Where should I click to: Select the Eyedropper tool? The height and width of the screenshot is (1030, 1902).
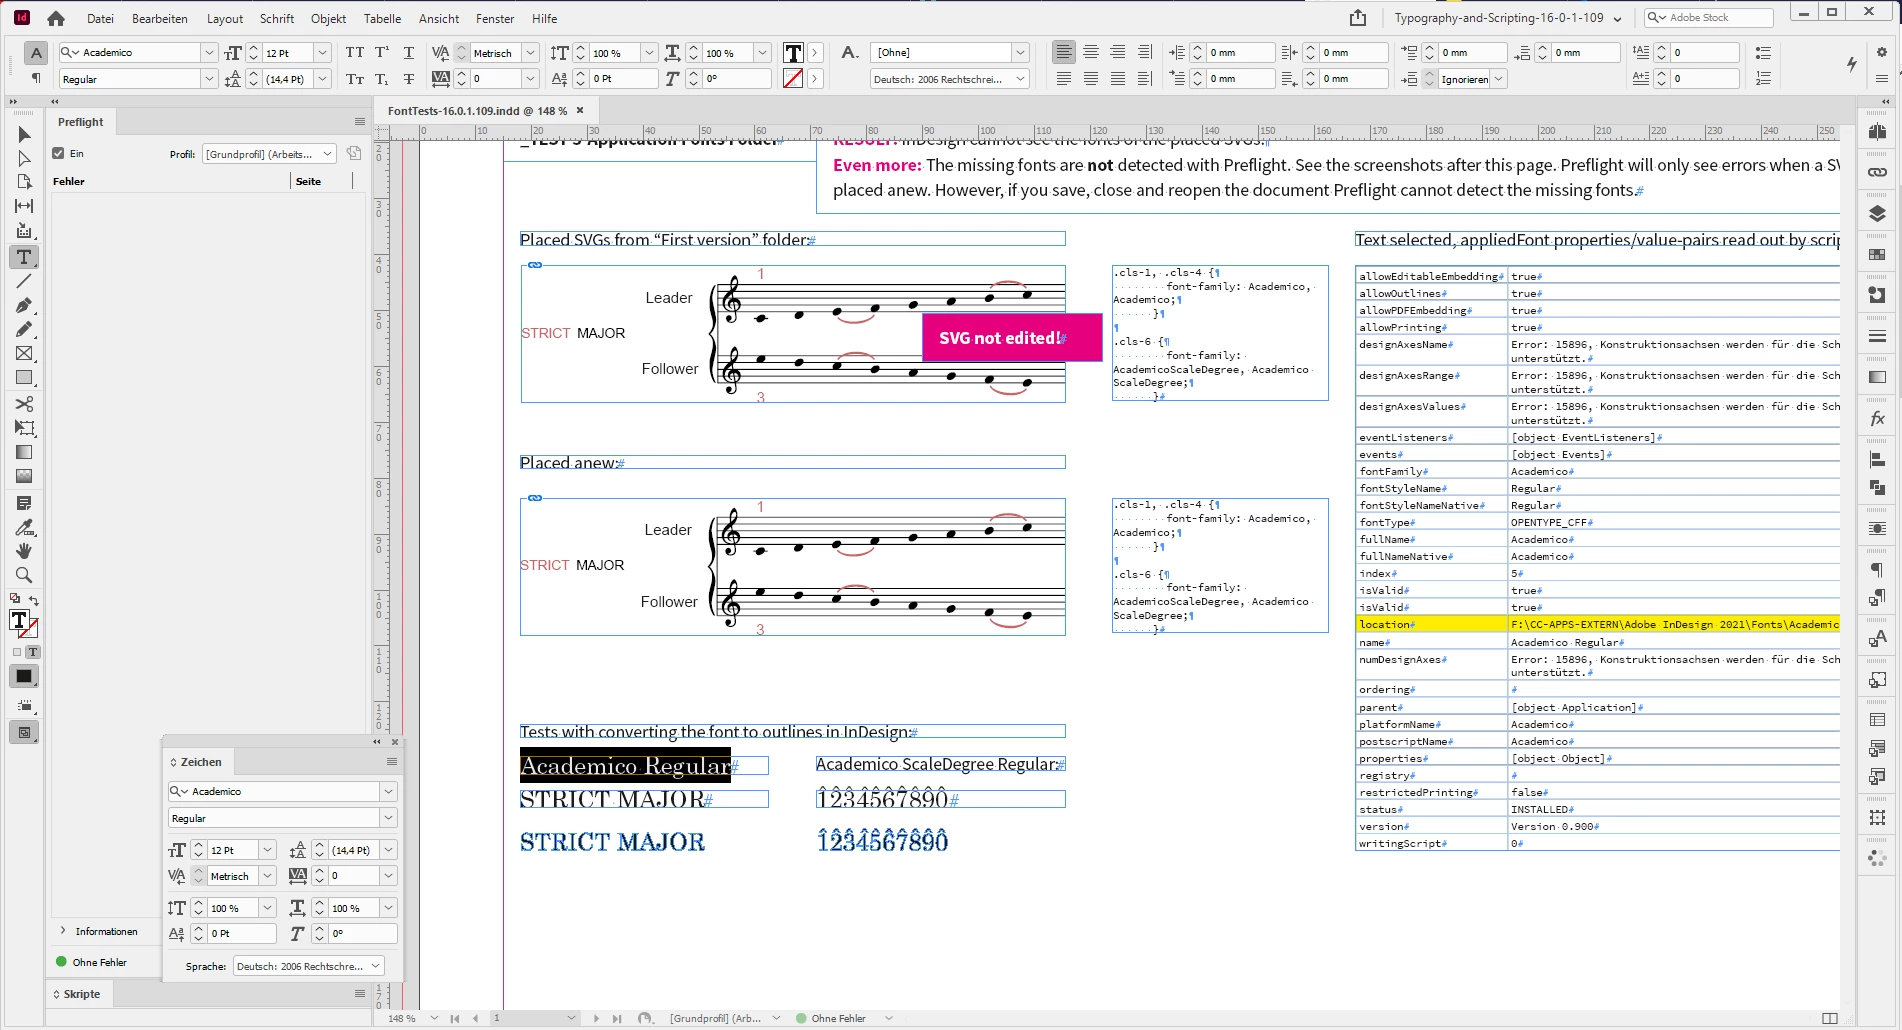[x=24, y=527]
